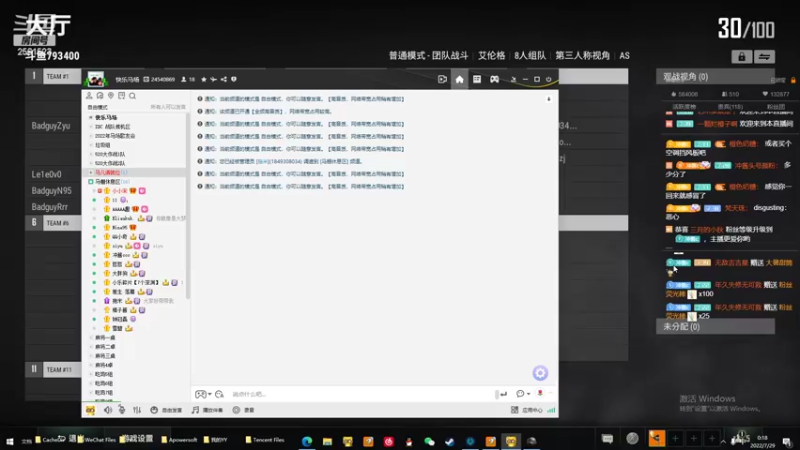Click player Le1e0v0 in team list

tap(46, 174)
